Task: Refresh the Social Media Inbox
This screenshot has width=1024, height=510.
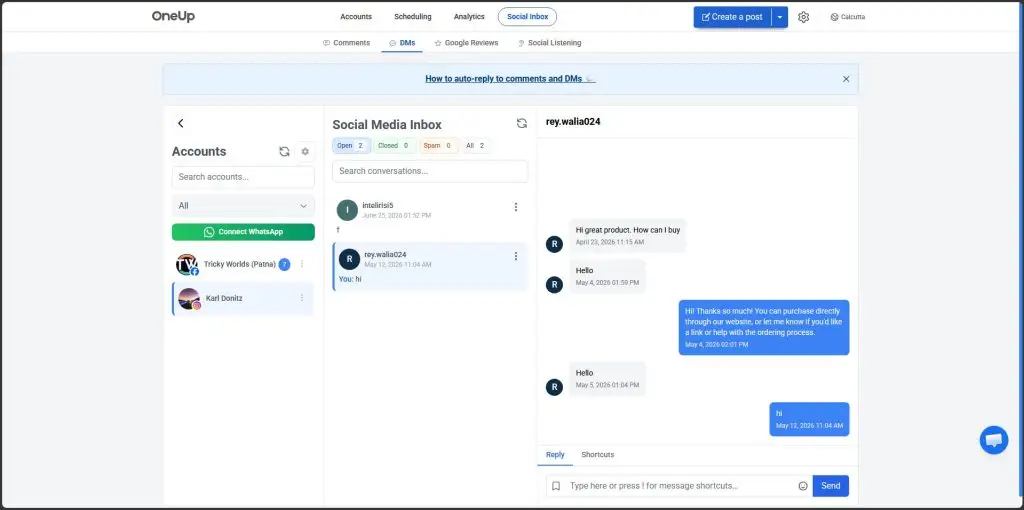Action: [x=522, y=123]
